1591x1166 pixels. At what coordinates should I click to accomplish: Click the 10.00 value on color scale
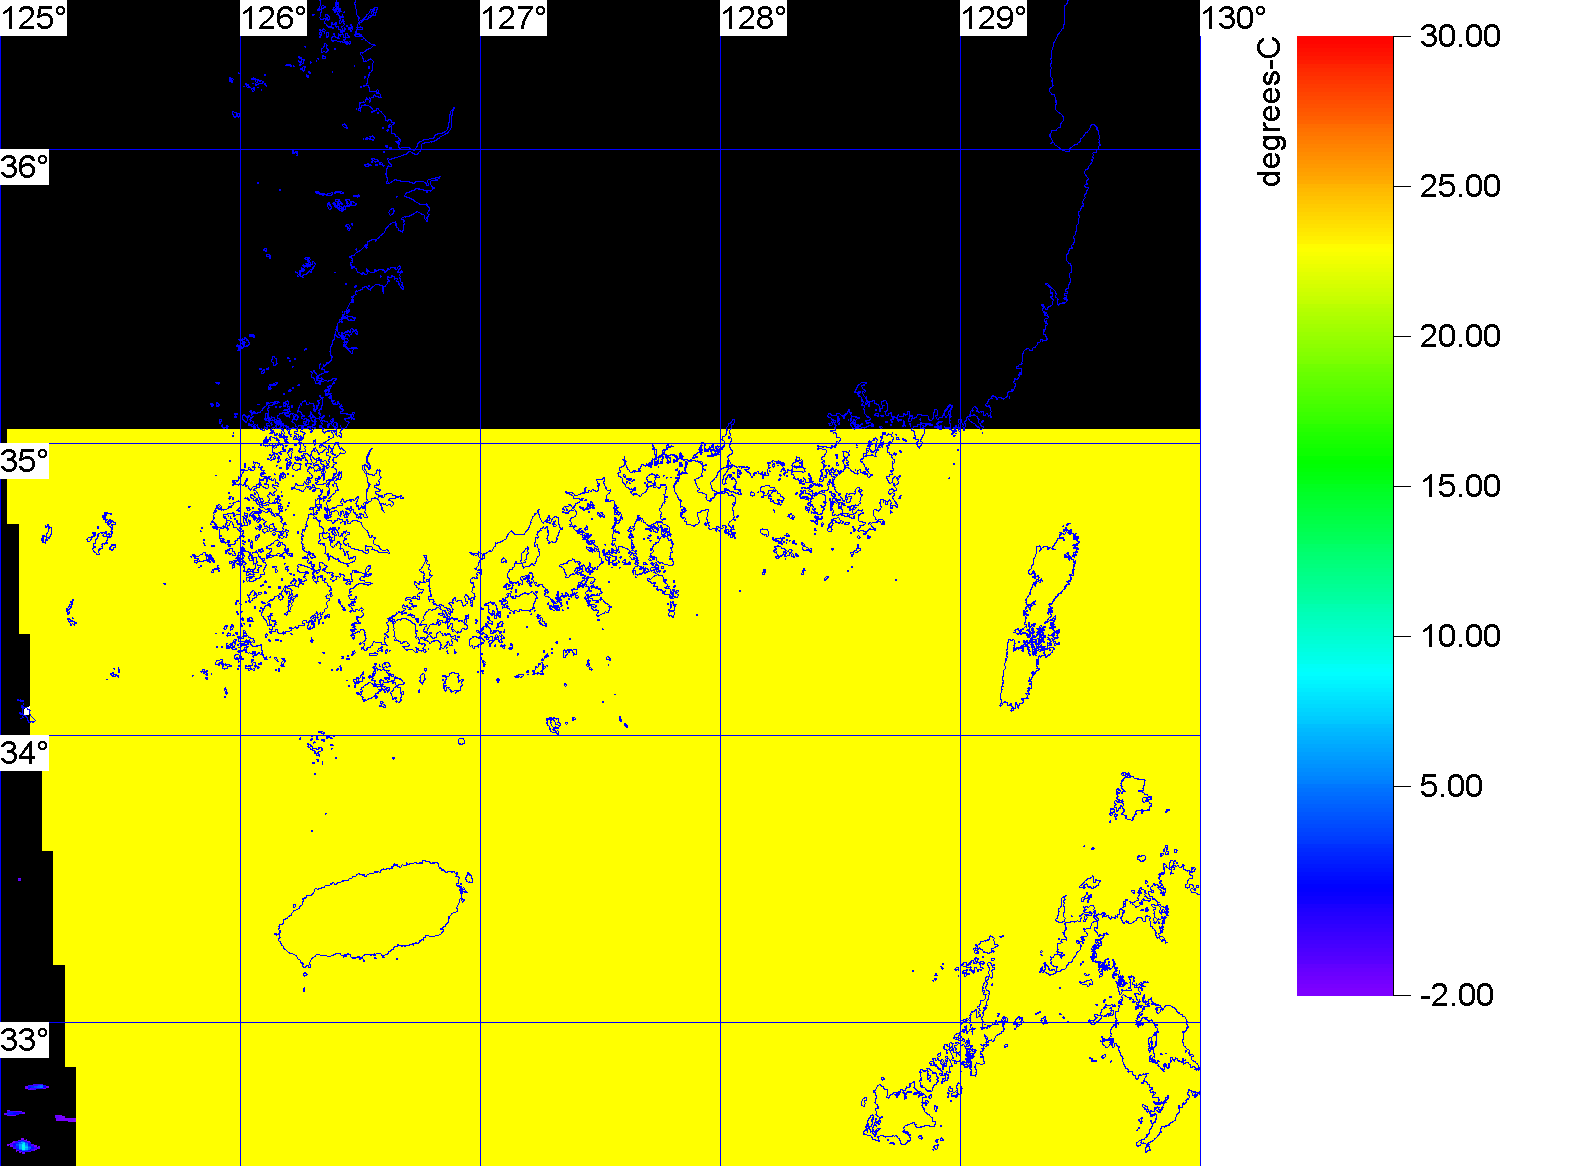click(x=1460, y=636)
